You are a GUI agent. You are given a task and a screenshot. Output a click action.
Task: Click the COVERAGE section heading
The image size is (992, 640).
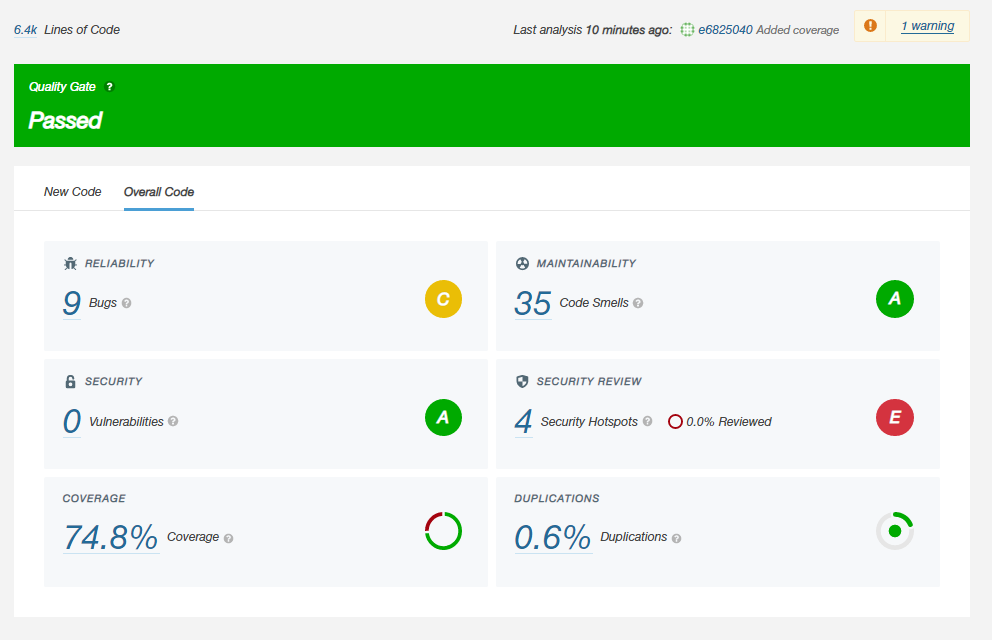pos(94,498)
